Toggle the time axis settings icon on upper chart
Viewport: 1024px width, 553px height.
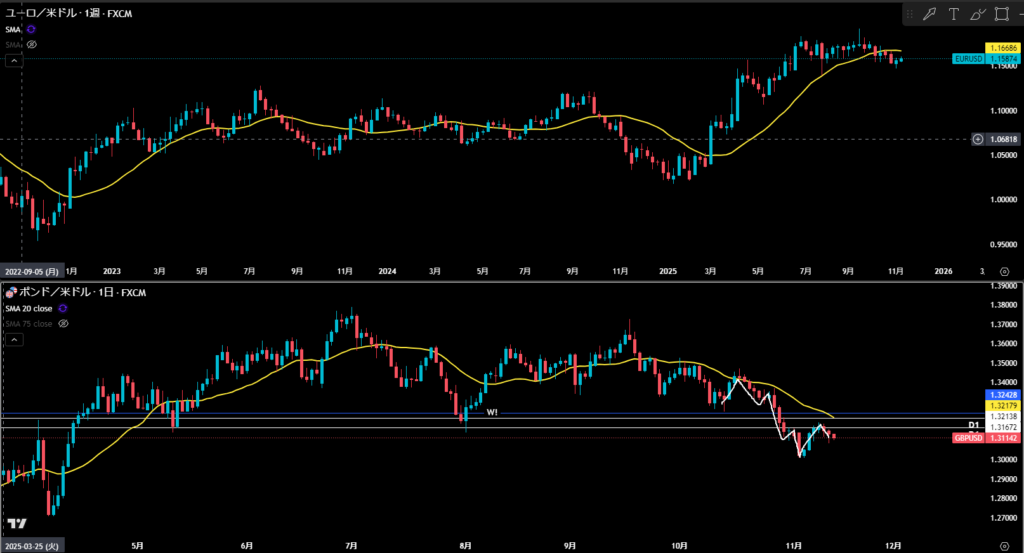pos(1003,271)
